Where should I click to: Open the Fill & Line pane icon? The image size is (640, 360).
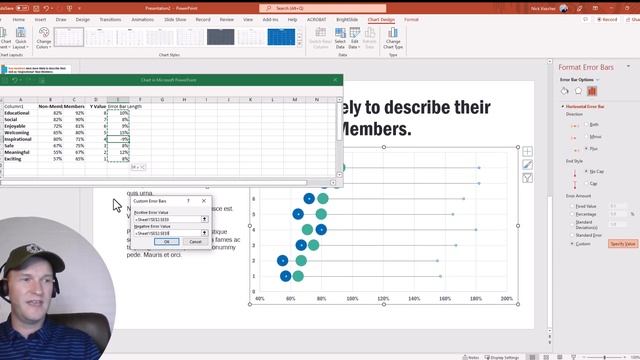pyautogui.click(x=564, y=91)
